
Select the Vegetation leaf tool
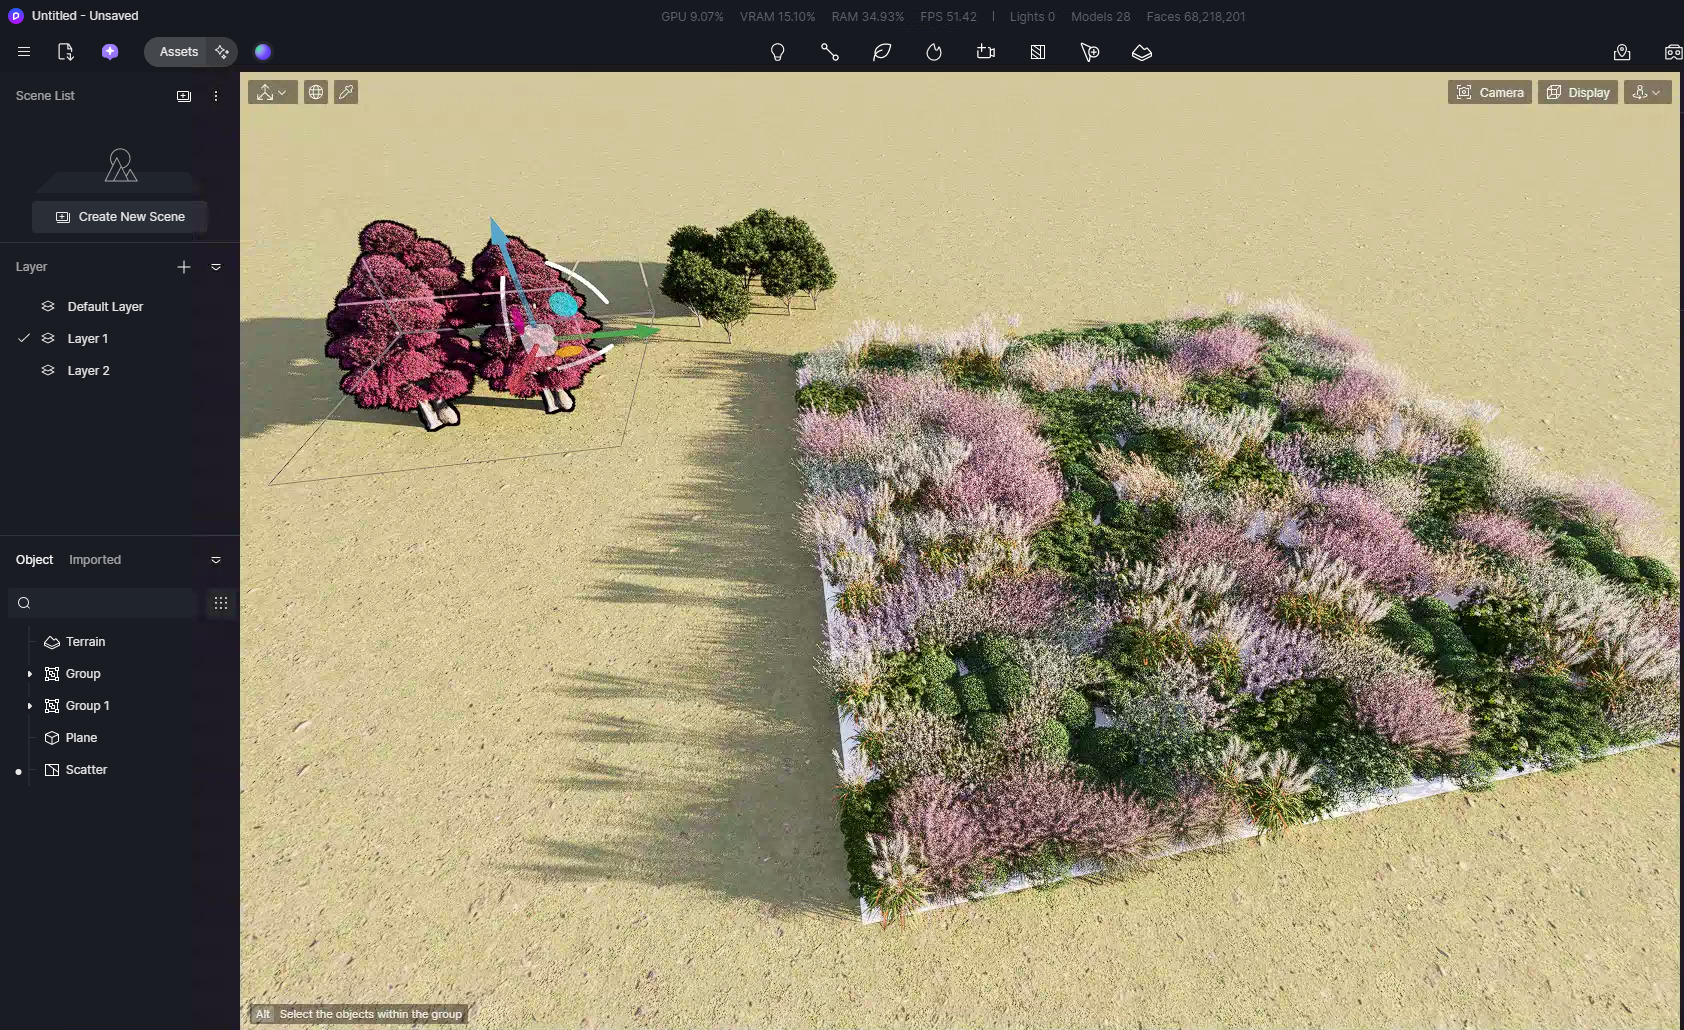tap(881, 52)
